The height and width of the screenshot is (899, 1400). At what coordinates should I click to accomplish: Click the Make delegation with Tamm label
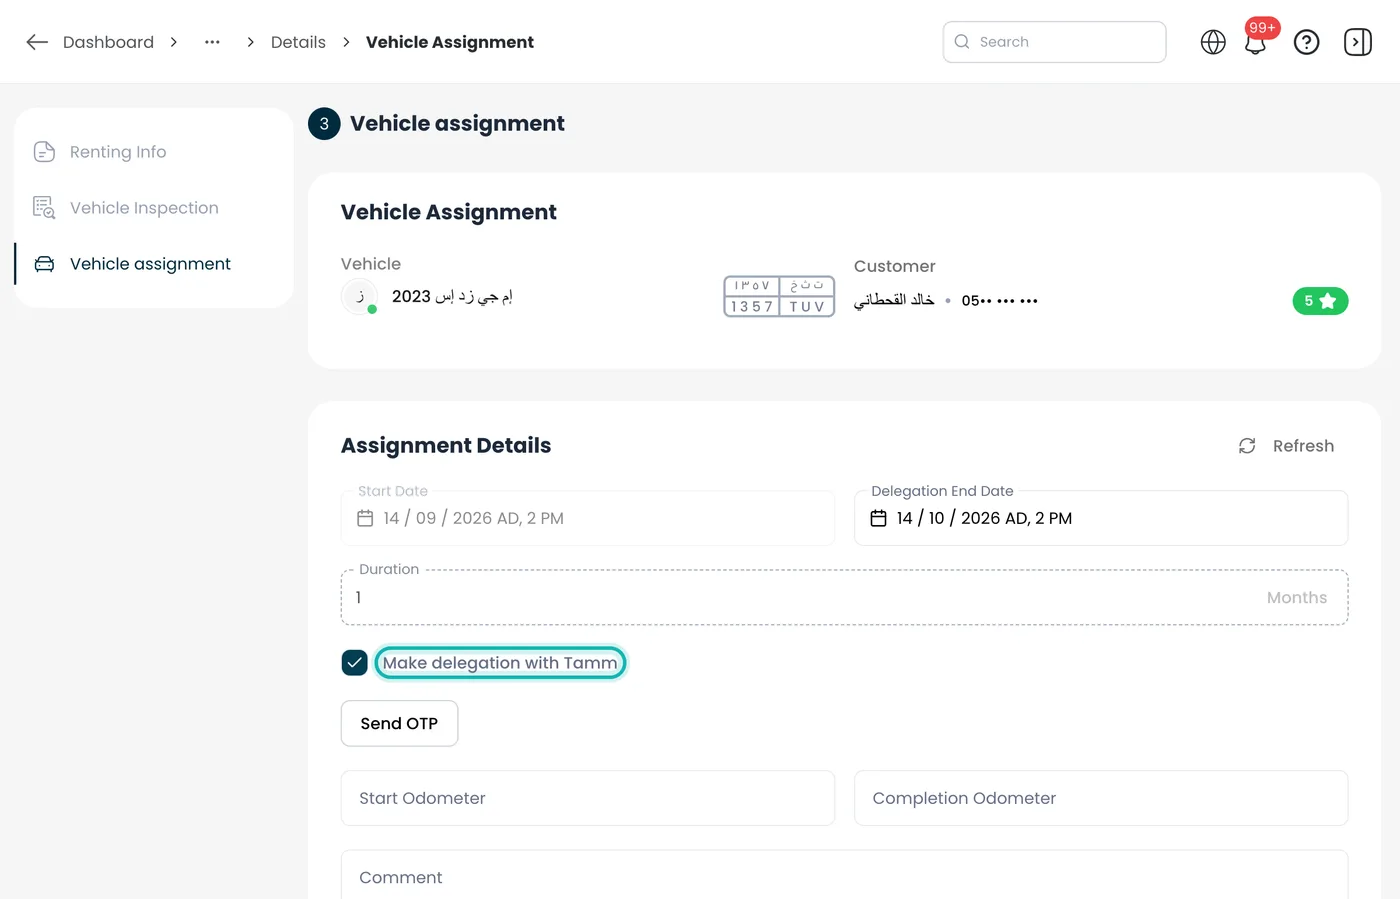(x=500, y=663)
